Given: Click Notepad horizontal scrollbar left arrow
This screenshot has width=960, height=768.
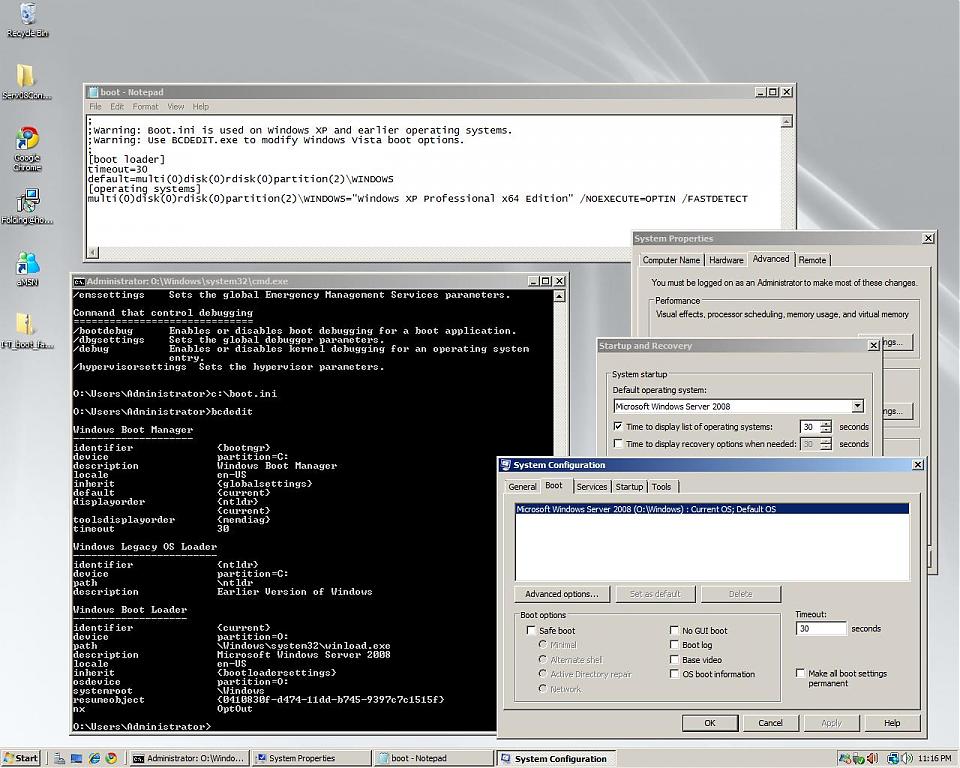Looking at the screenshot, I should point(93,252).
